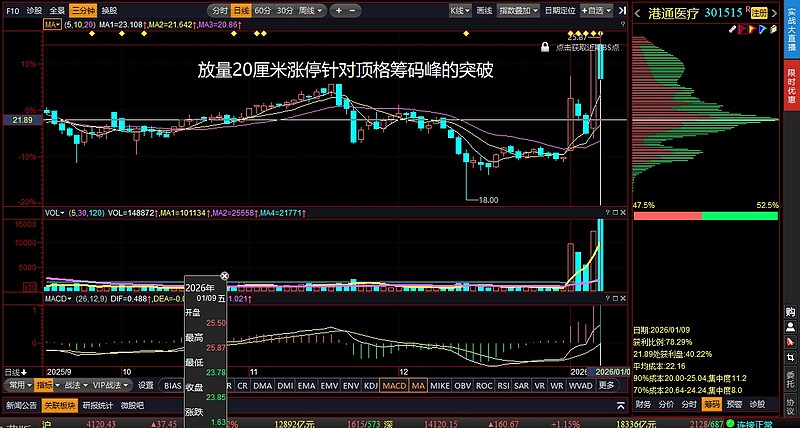This screenshot has height=428, width=800.
Task: Click the zoom-out minus button on the chart toolbar
Action: click(x=353, y=10)
